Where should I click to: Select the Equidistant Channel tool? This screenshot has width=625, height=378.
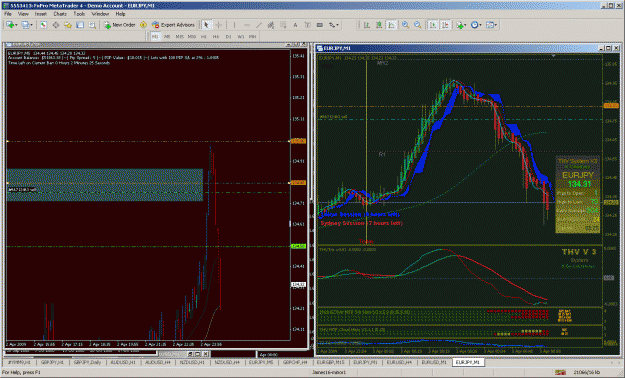[271, 25]
